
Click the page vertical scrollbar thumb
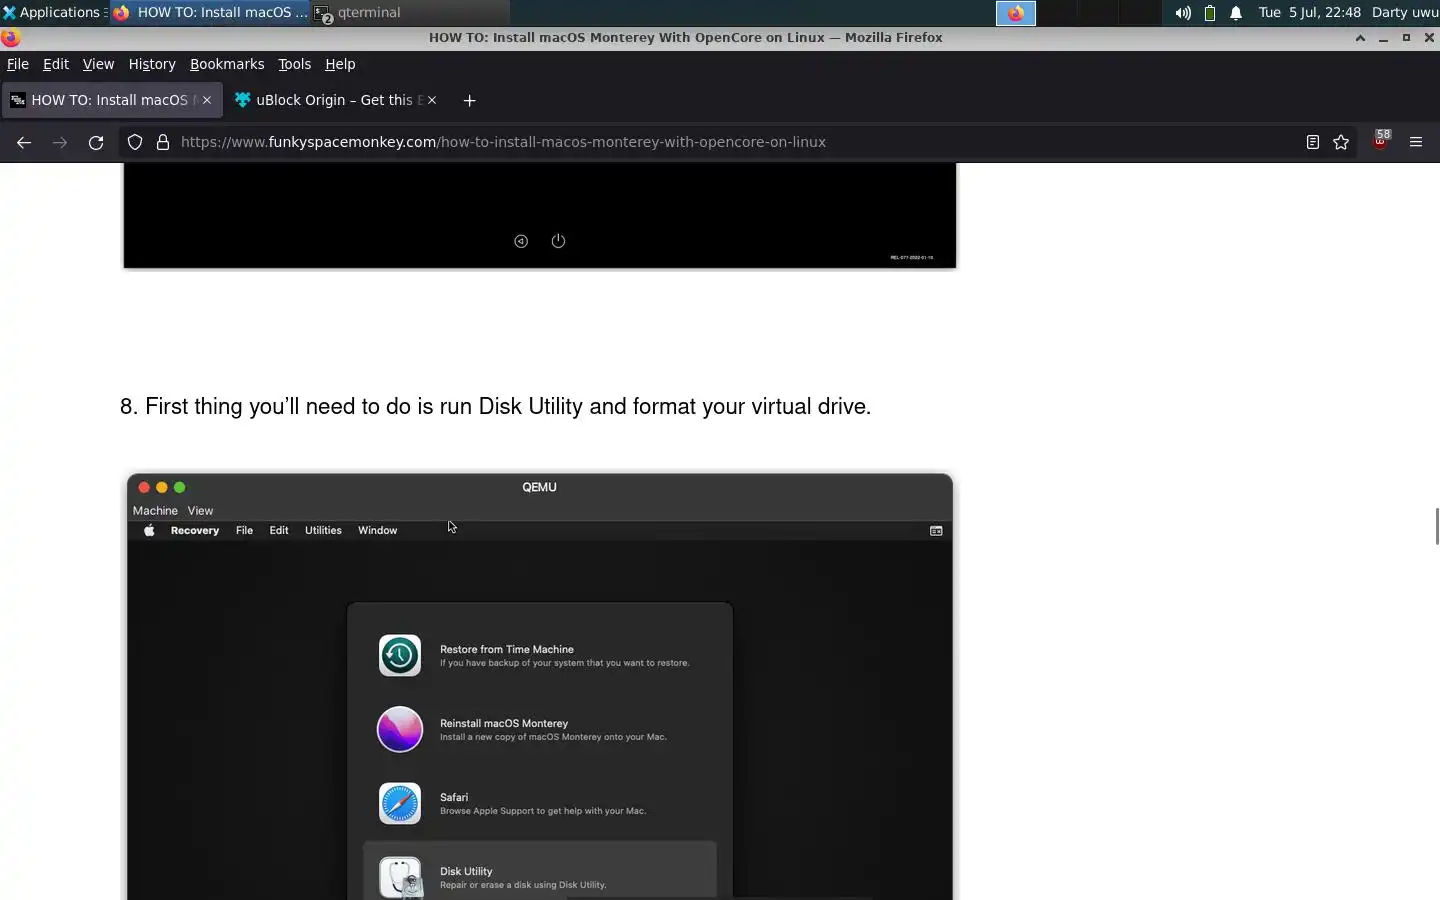(1437, 526)
